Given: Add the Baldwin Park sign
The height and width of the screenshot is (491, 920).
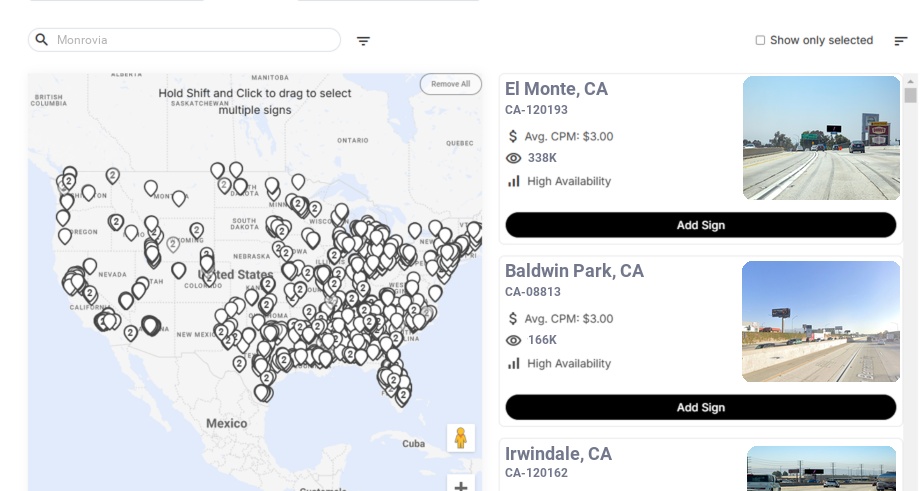Looking at the screenshot, I should [x=700, y=407].
